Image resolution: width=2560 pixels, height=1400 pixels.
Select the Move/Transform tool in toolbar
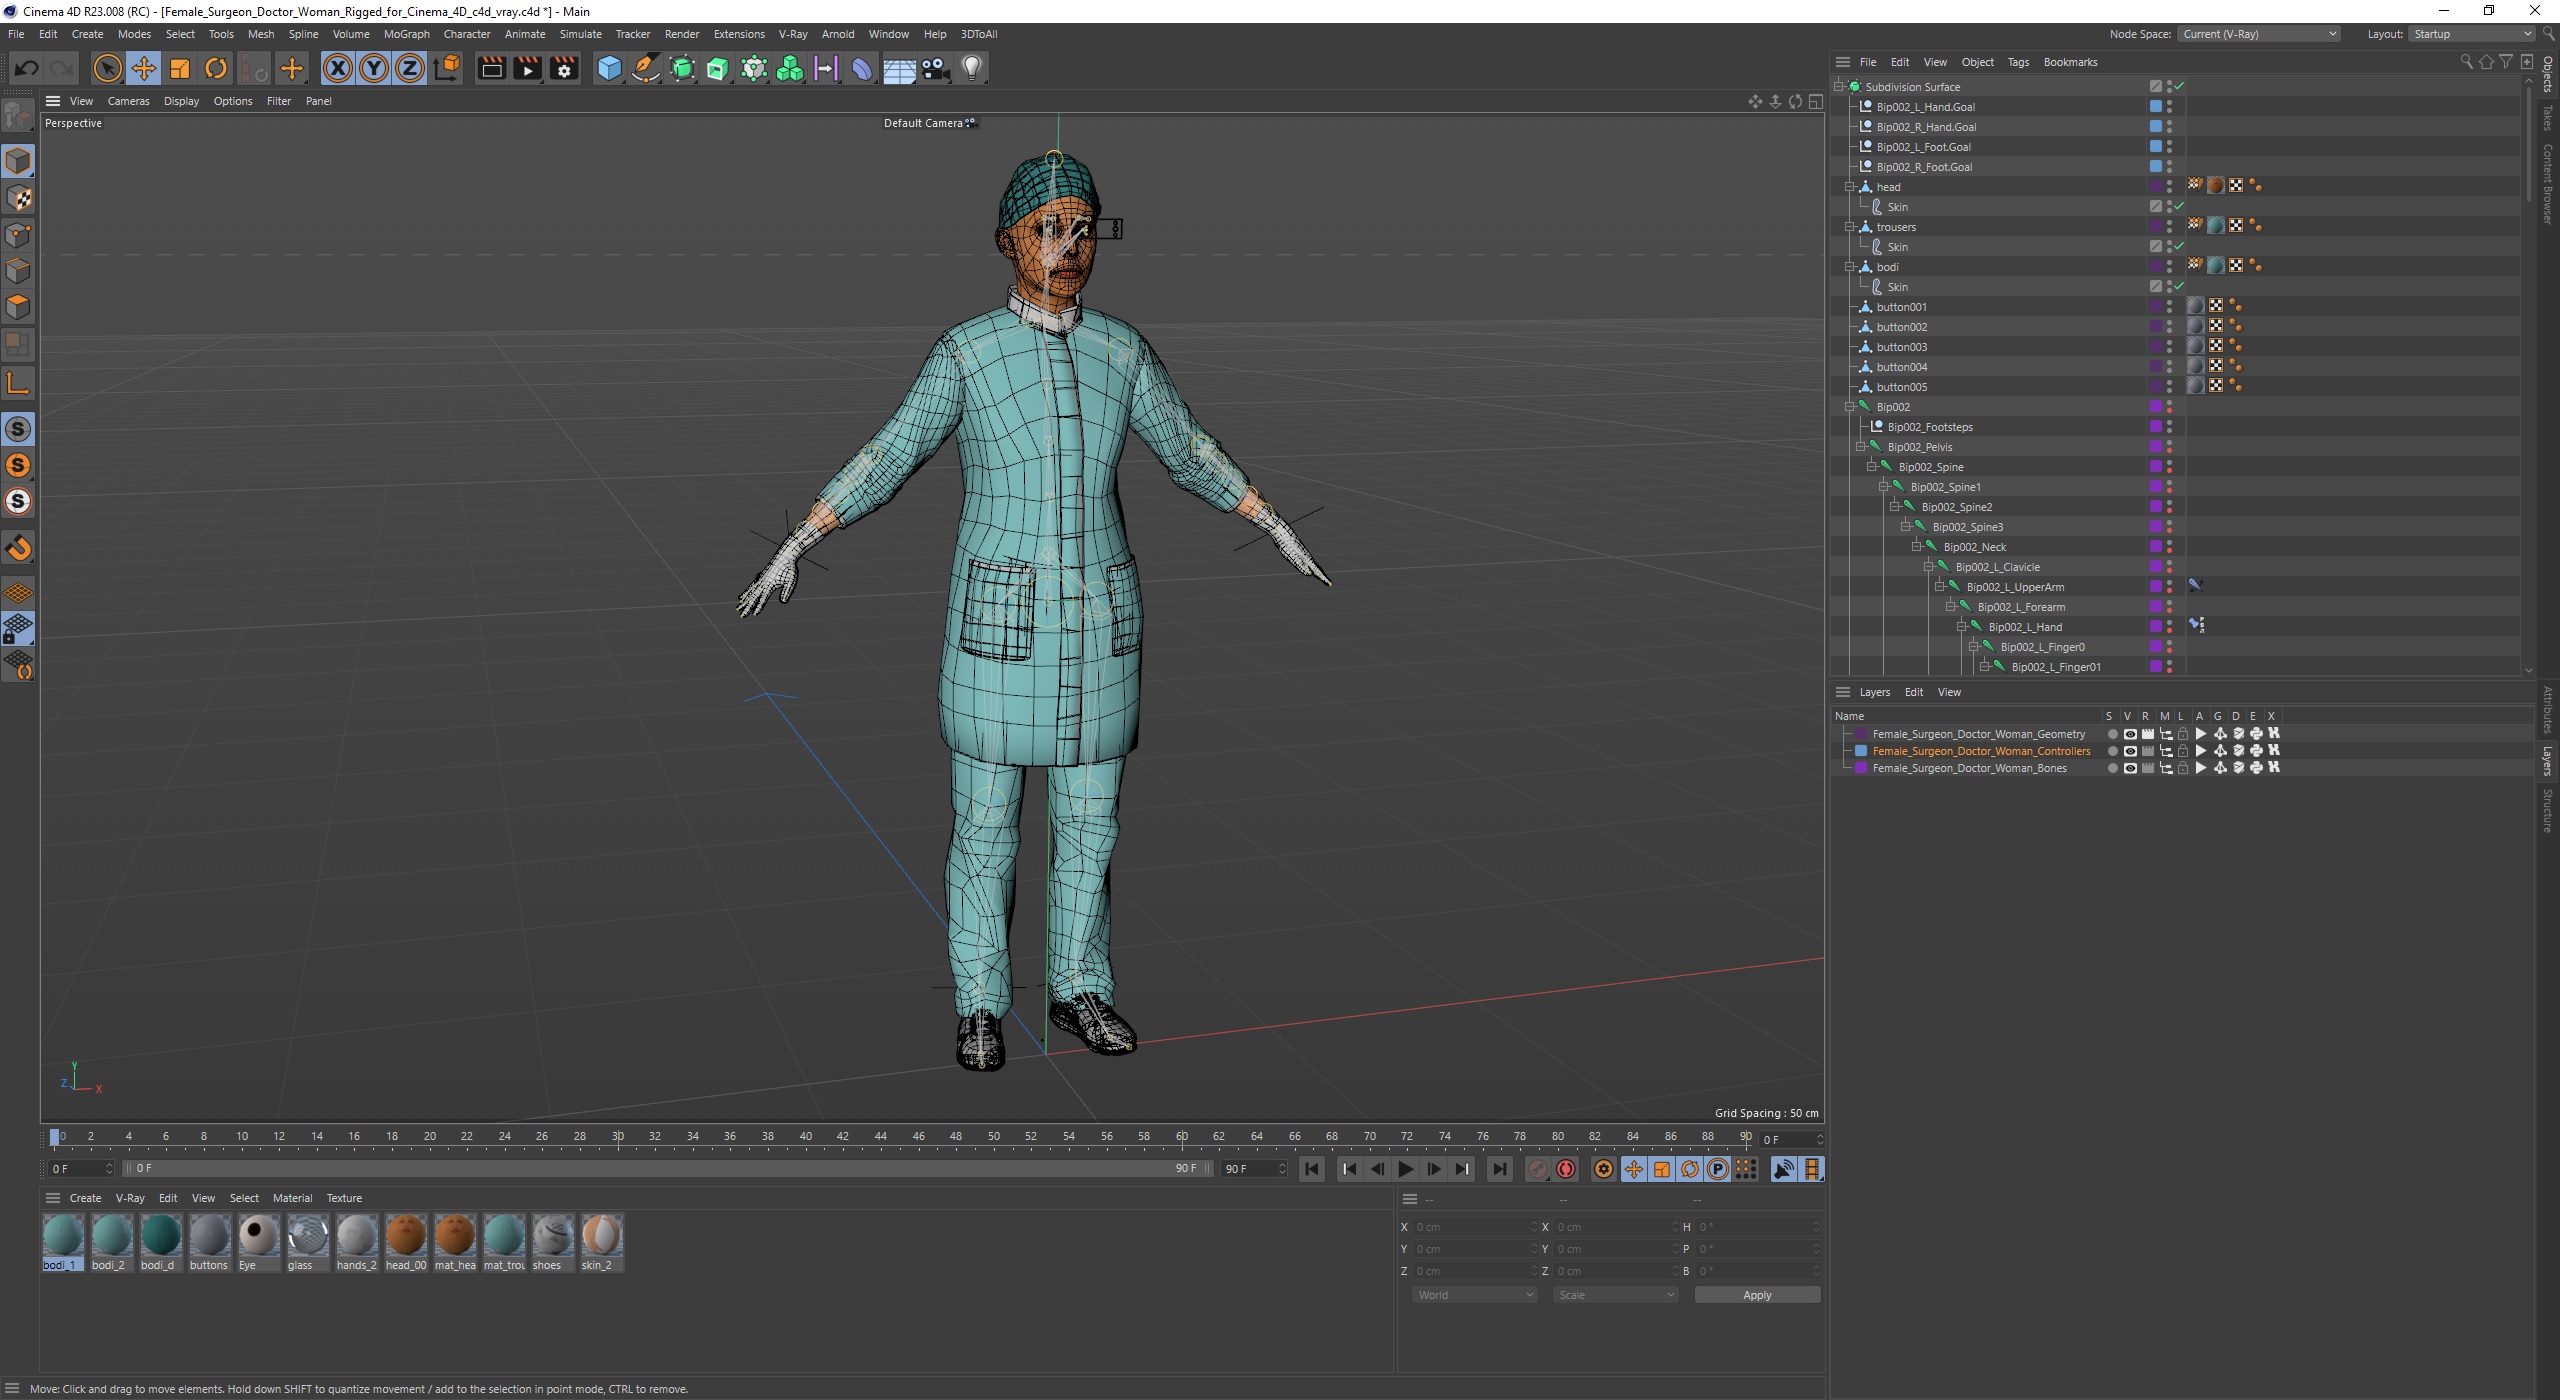point(143,67)
